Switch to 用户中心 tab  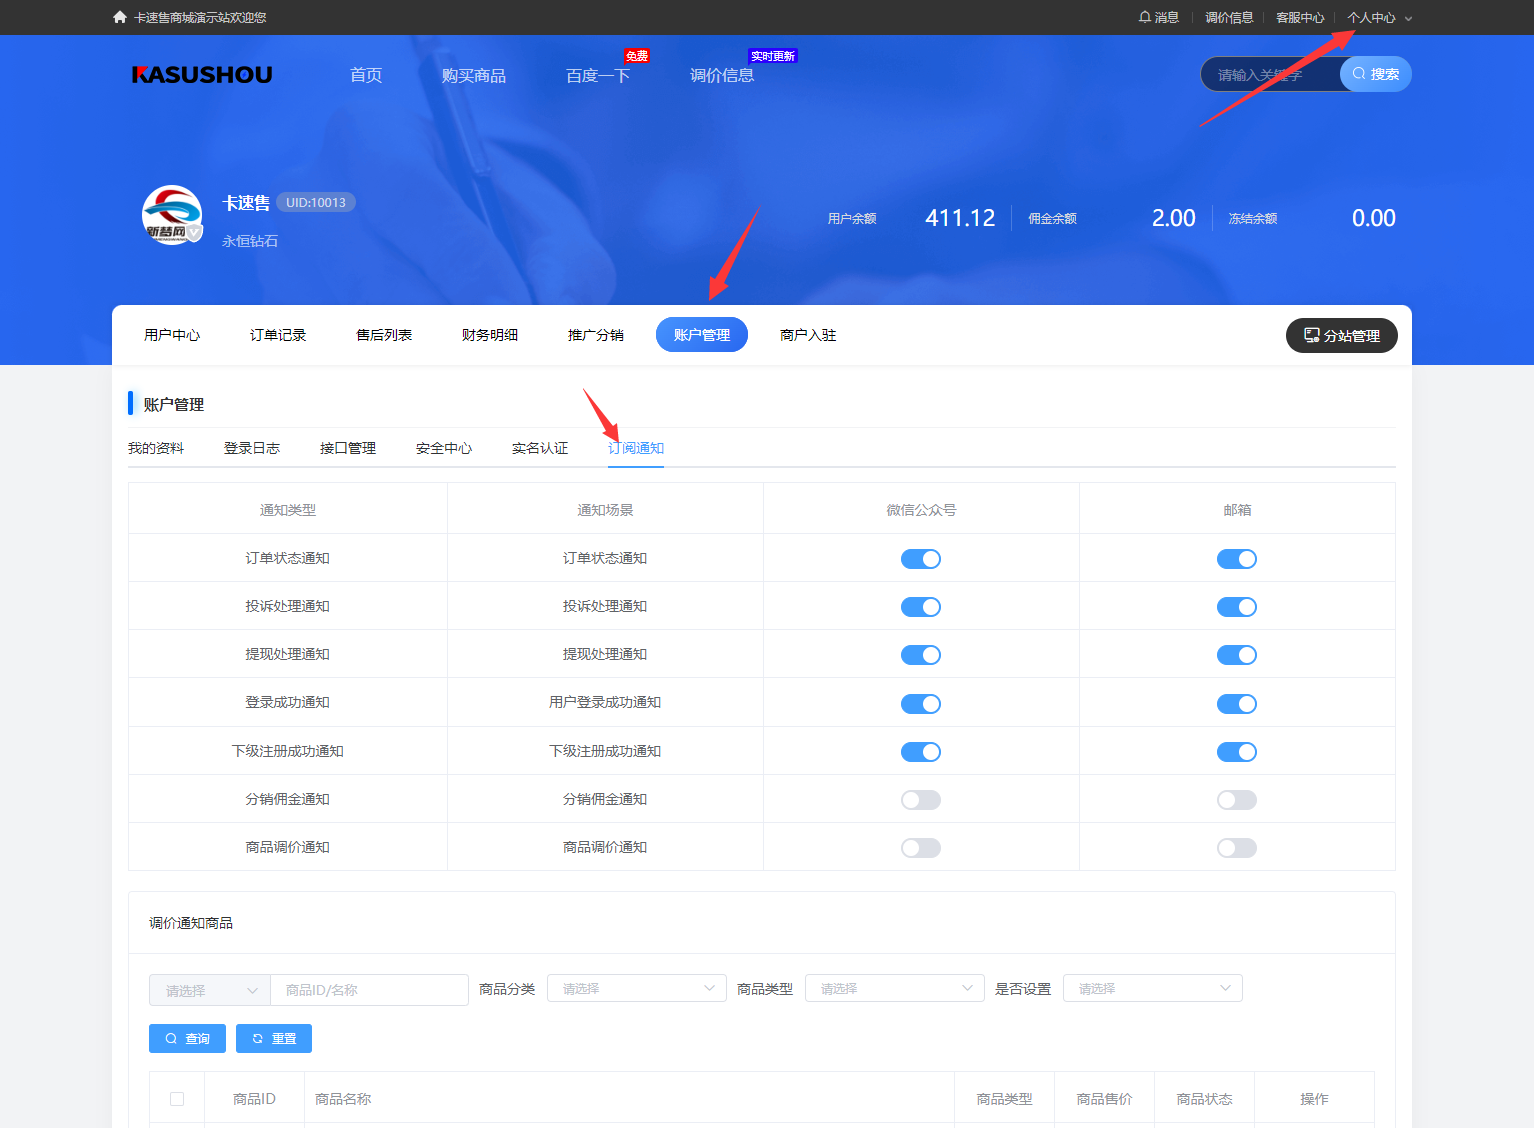pos(172,335)
